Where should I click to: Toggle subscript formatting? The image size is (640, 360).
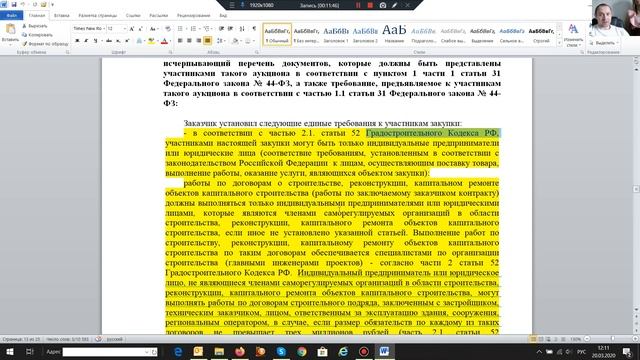[118, 41]
